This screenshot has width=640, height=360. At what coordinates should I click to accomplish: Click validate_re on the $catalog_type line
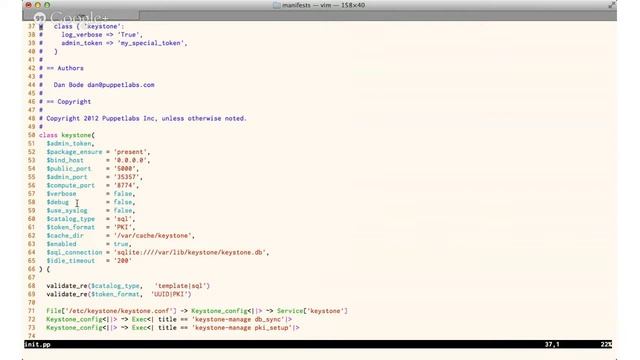[x=67, y=286]
